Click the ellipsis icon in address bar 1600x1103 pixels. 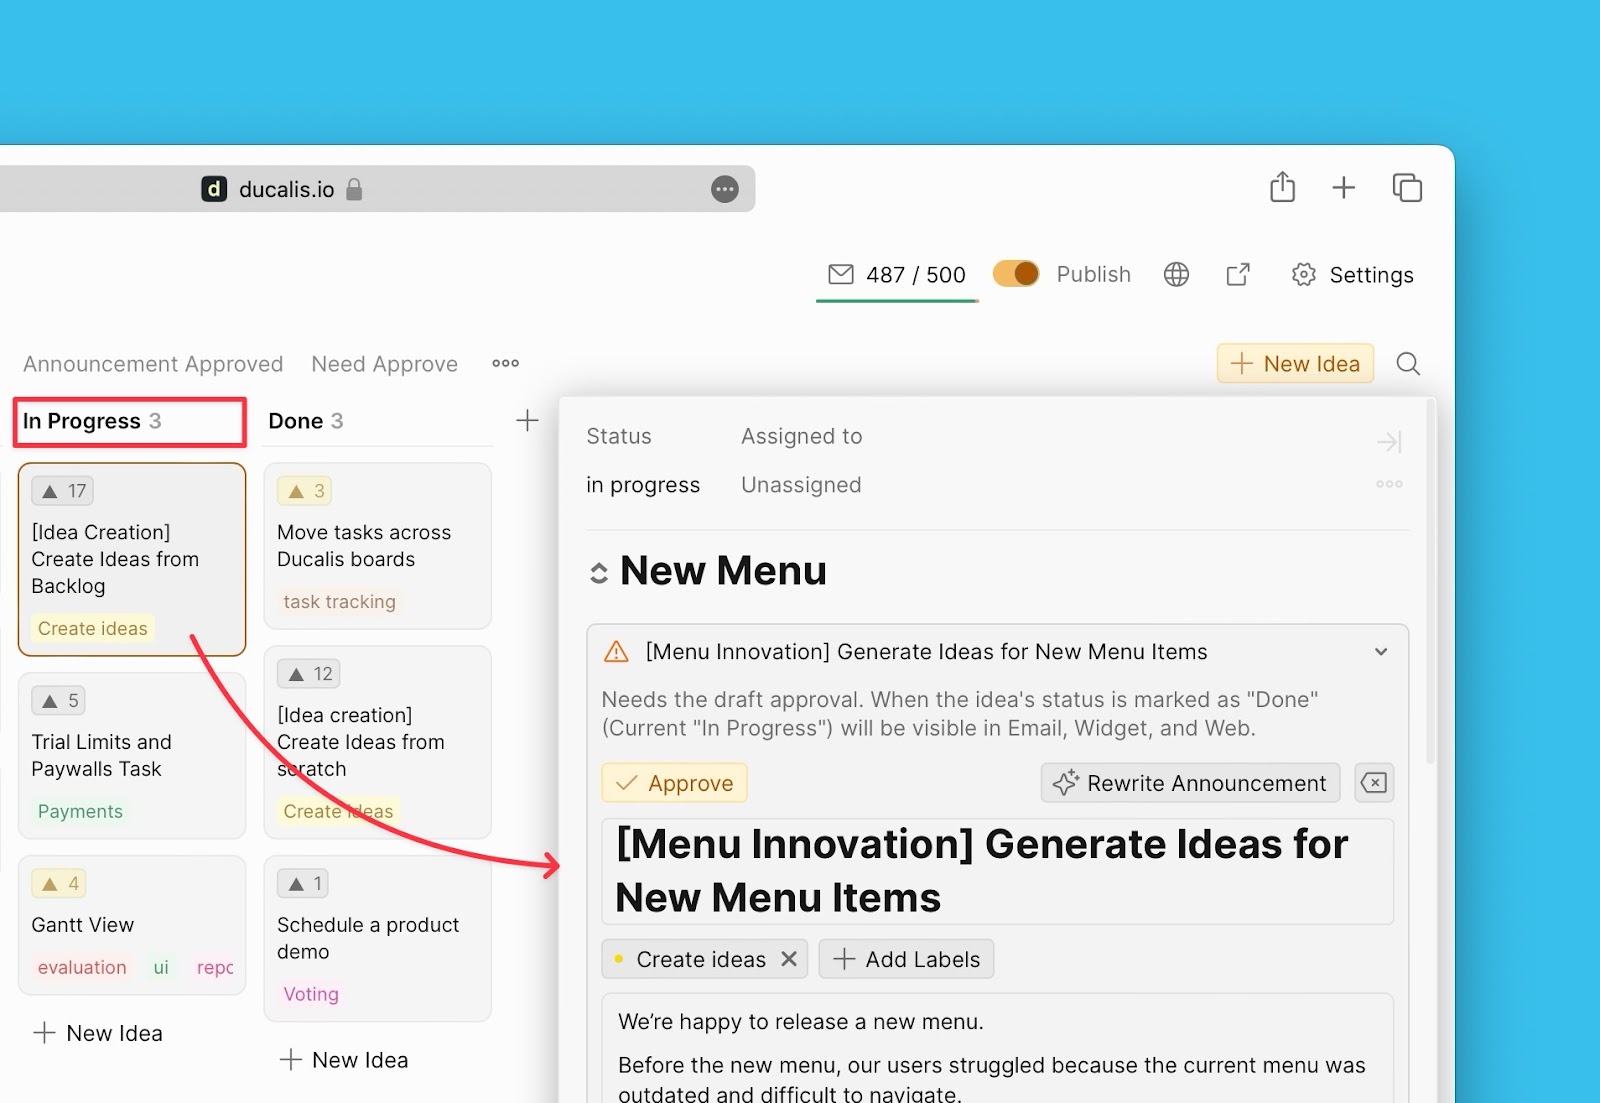(725, 189)
